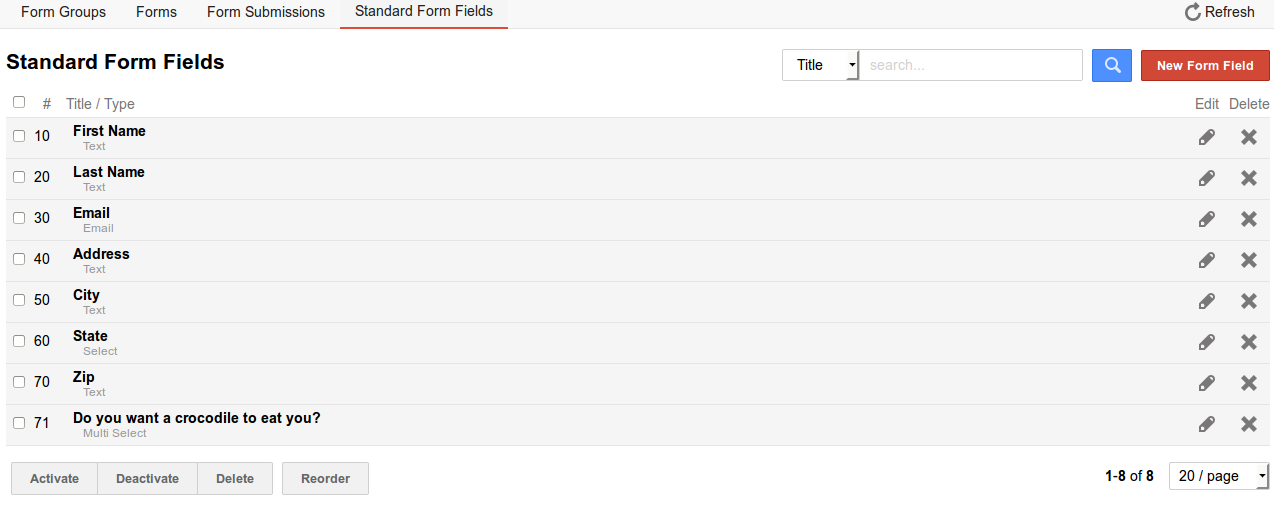Check the Zip row checkbox
This screenshot has width=1274, height=517.
19,382
